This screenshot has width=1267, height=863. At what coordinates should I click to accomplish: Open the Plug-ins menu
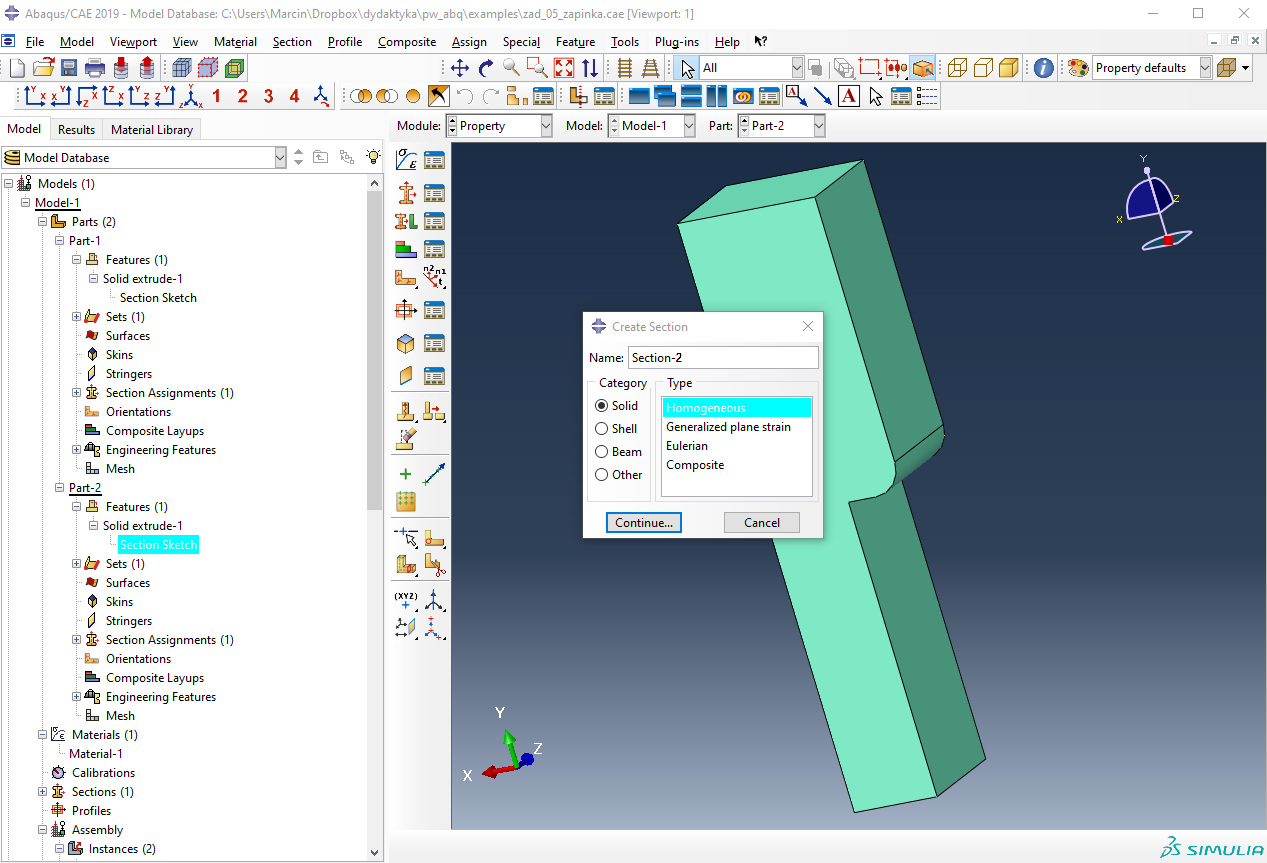pos(676,42)
